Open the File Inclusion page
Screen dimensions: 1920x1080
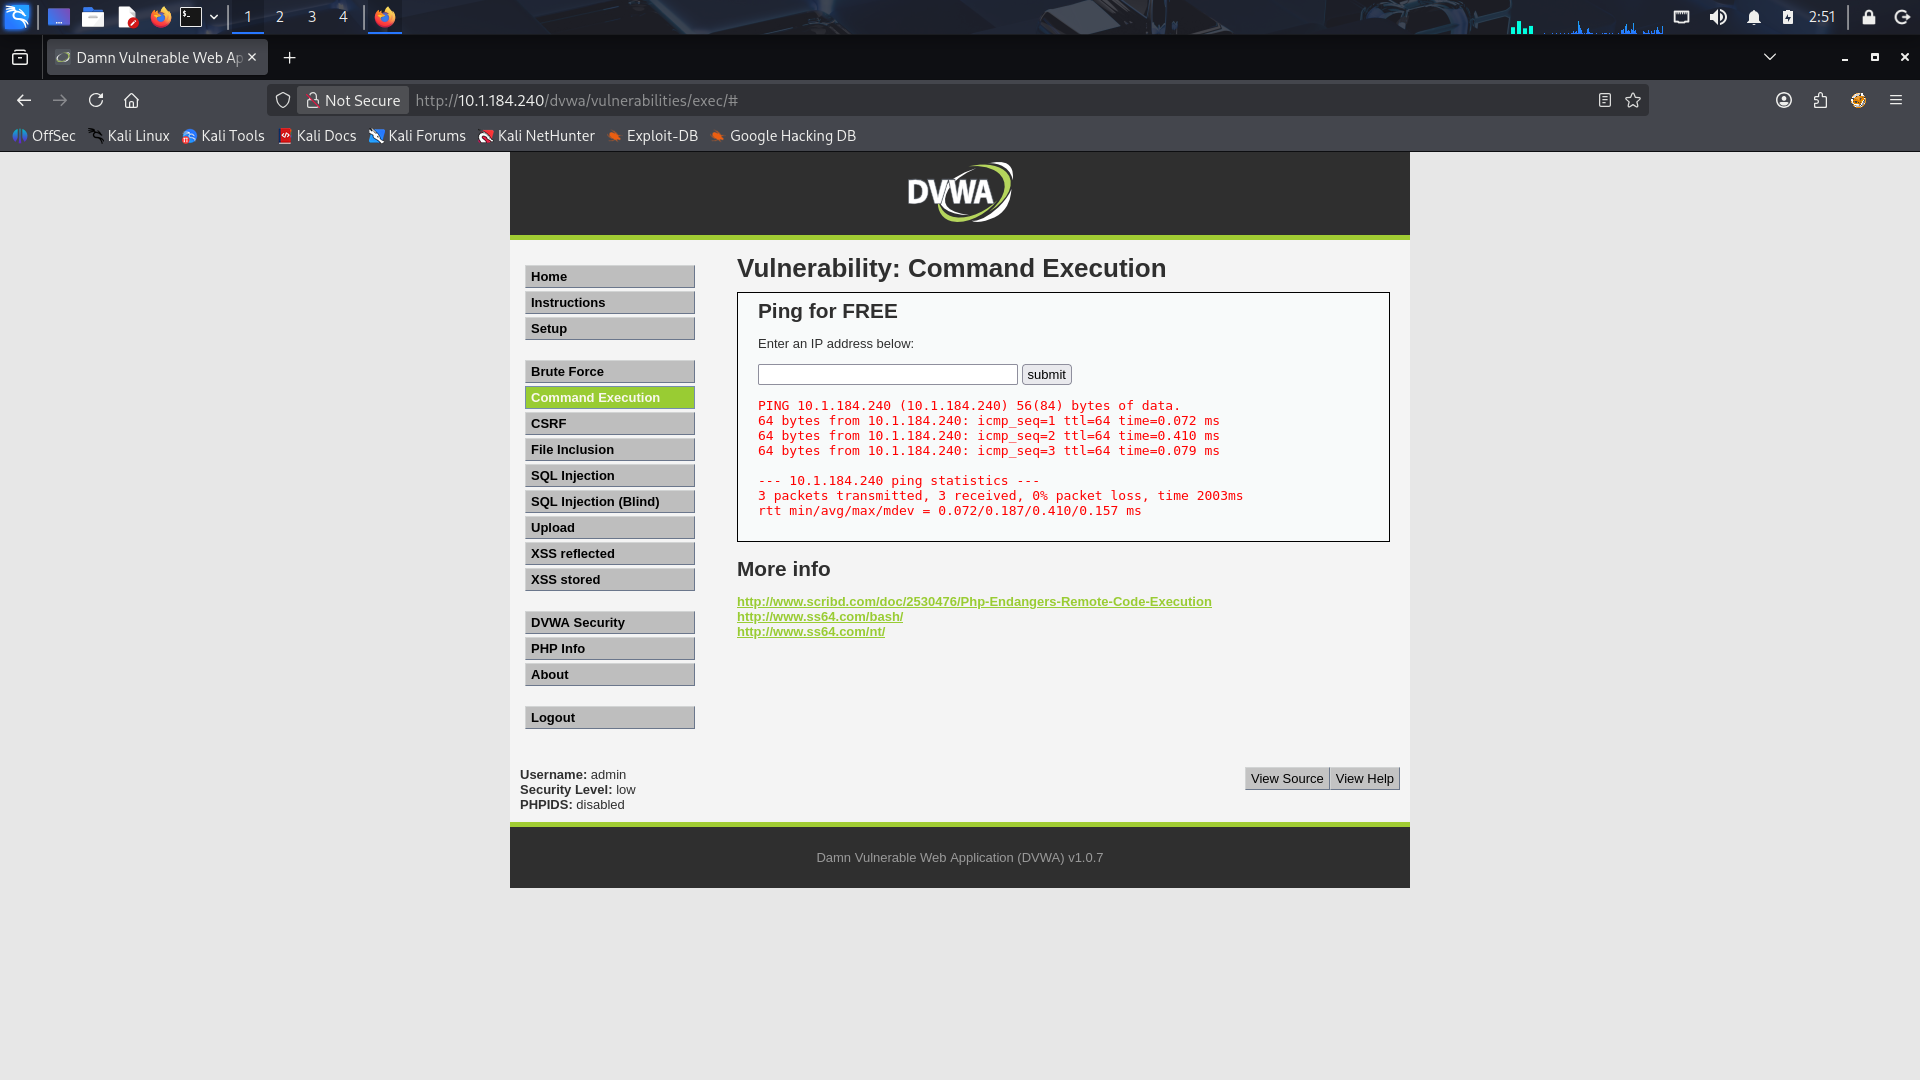click(610, 450)
